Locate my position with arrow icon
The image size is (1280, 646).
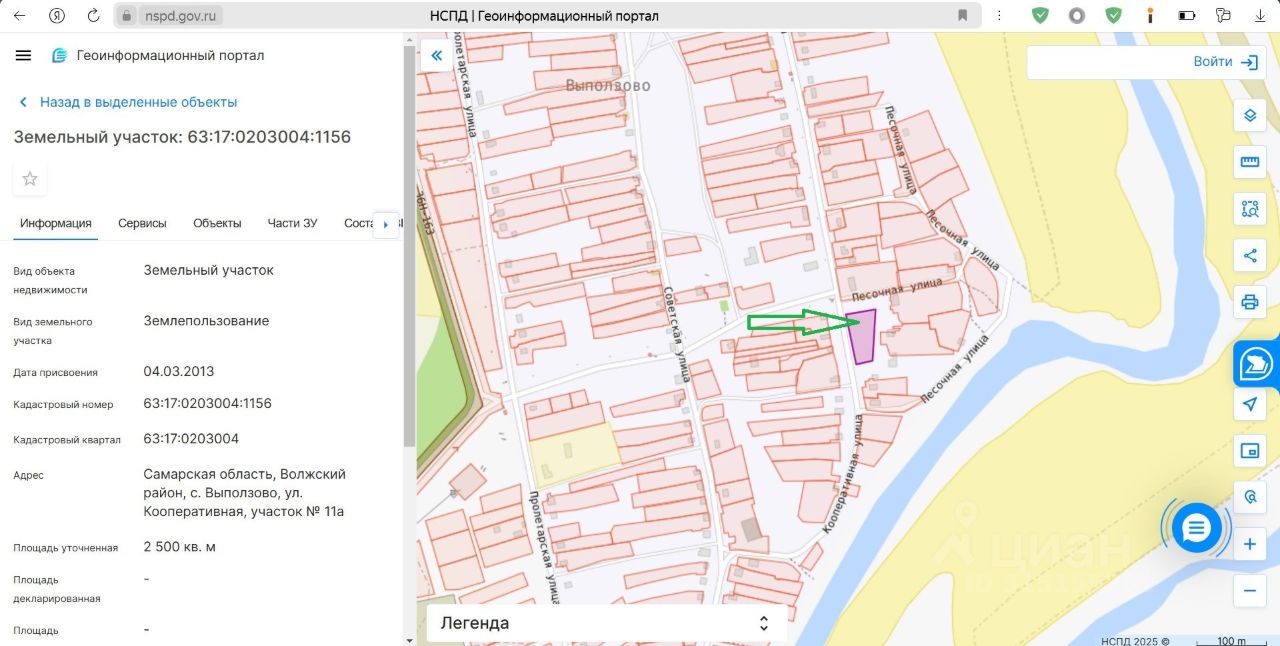pyautogui.click(x=1249, y=404)
